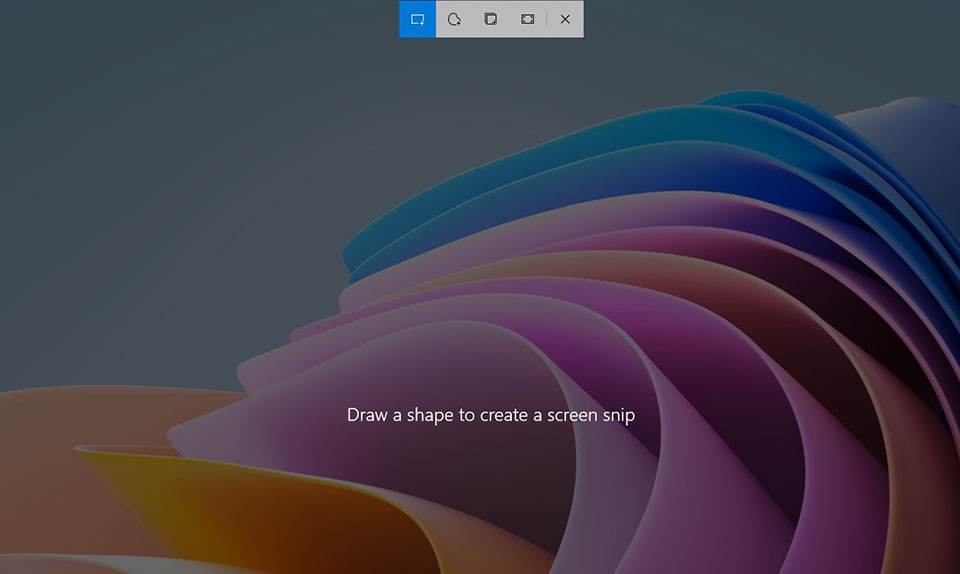Select the overlapping windows snip icon
The width and height of the screenshot is (960, 574).
point(490,19)
